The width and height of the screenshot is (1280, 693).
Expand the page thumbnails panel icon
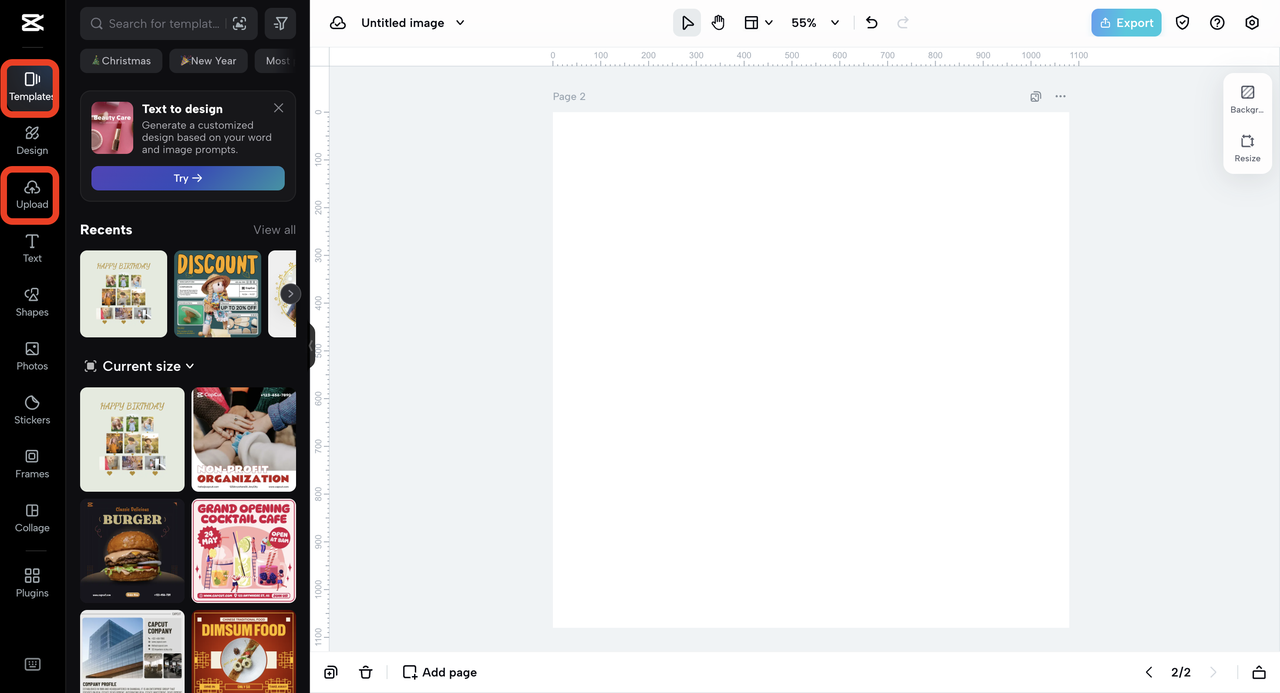[1259, 672]
